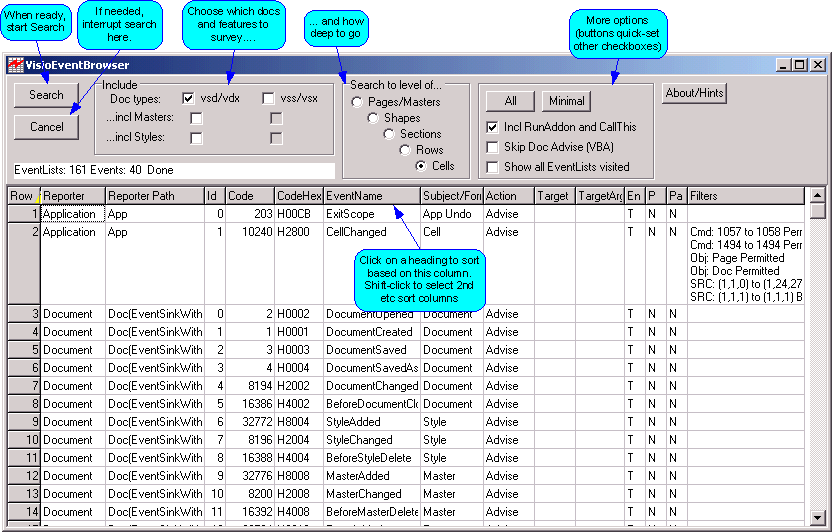Click the scrollbar down arrow
This screenshot has width=832, height=532.
(818, 517)
